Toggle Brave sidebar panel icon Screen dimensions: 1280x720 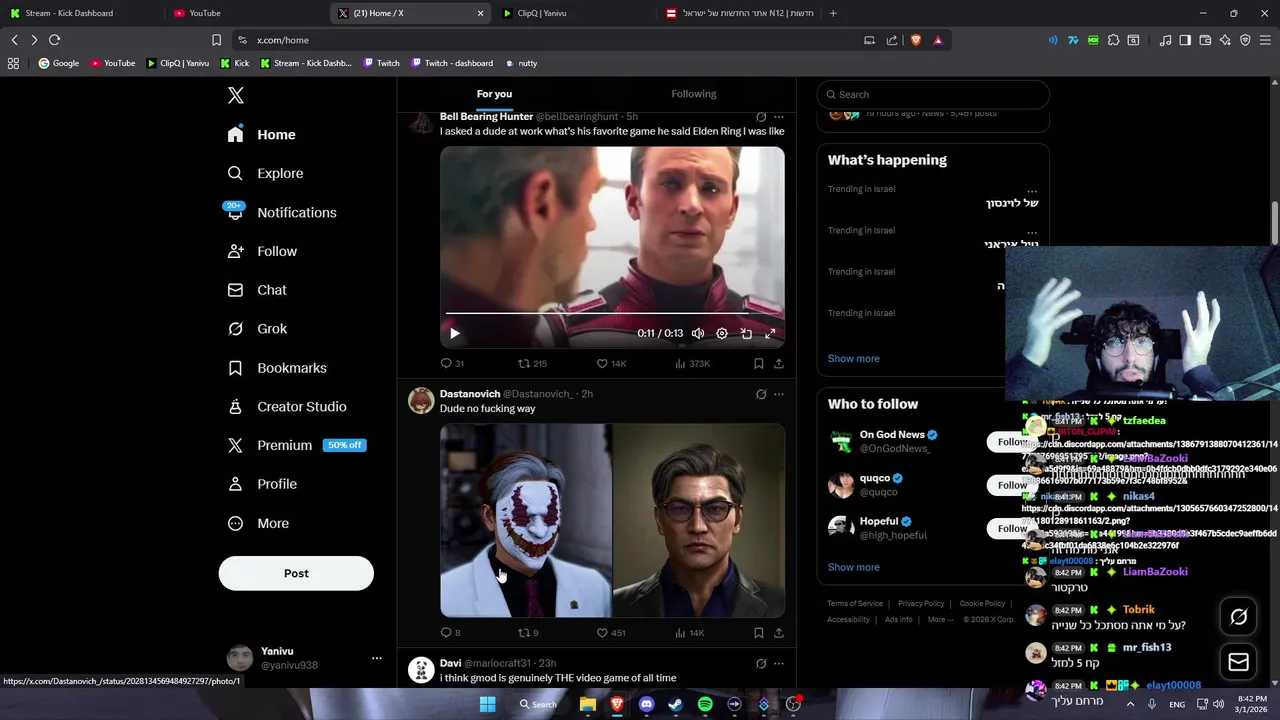click(x=1185, y=40)
